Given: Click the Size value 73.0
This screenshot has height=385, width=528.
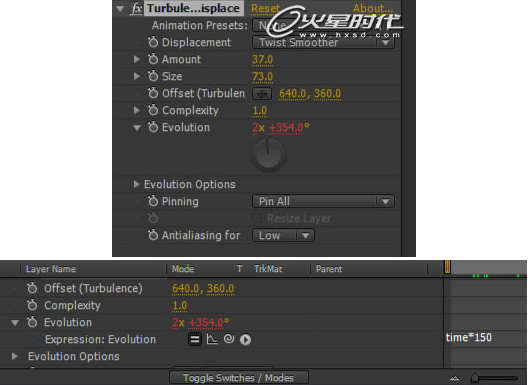Looking at the screenshot, I should (x=262, y=76).
